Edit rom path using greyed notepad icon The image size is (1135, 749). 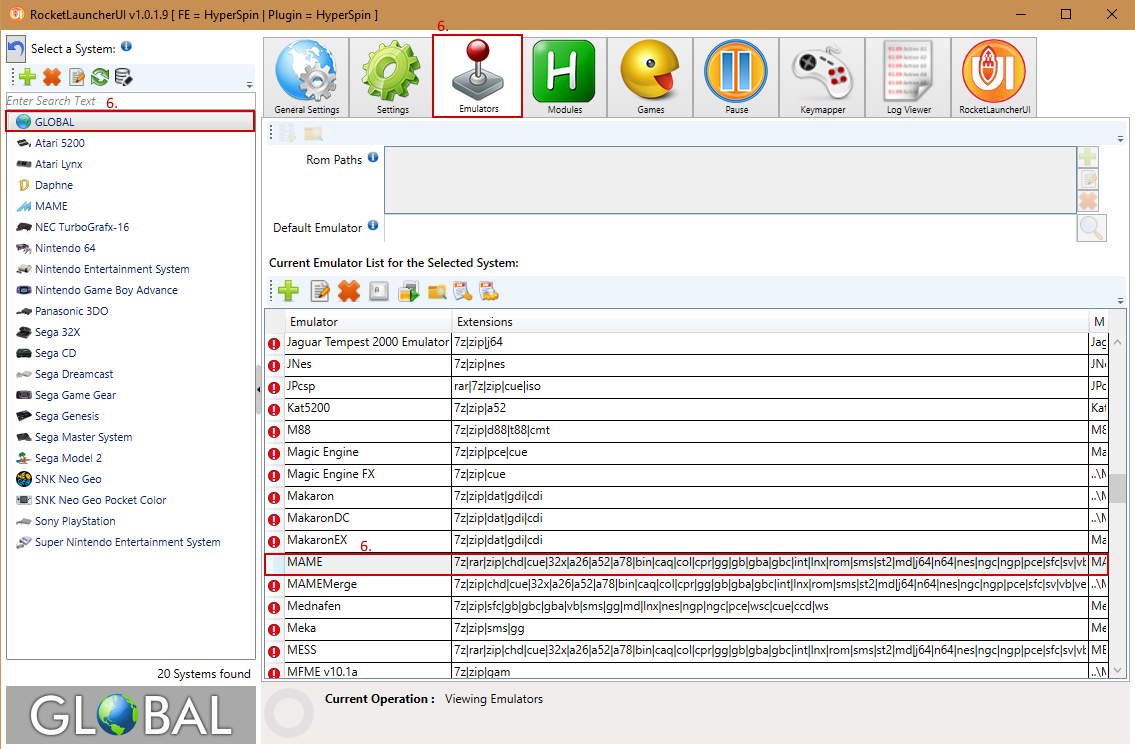point(1088,179)
